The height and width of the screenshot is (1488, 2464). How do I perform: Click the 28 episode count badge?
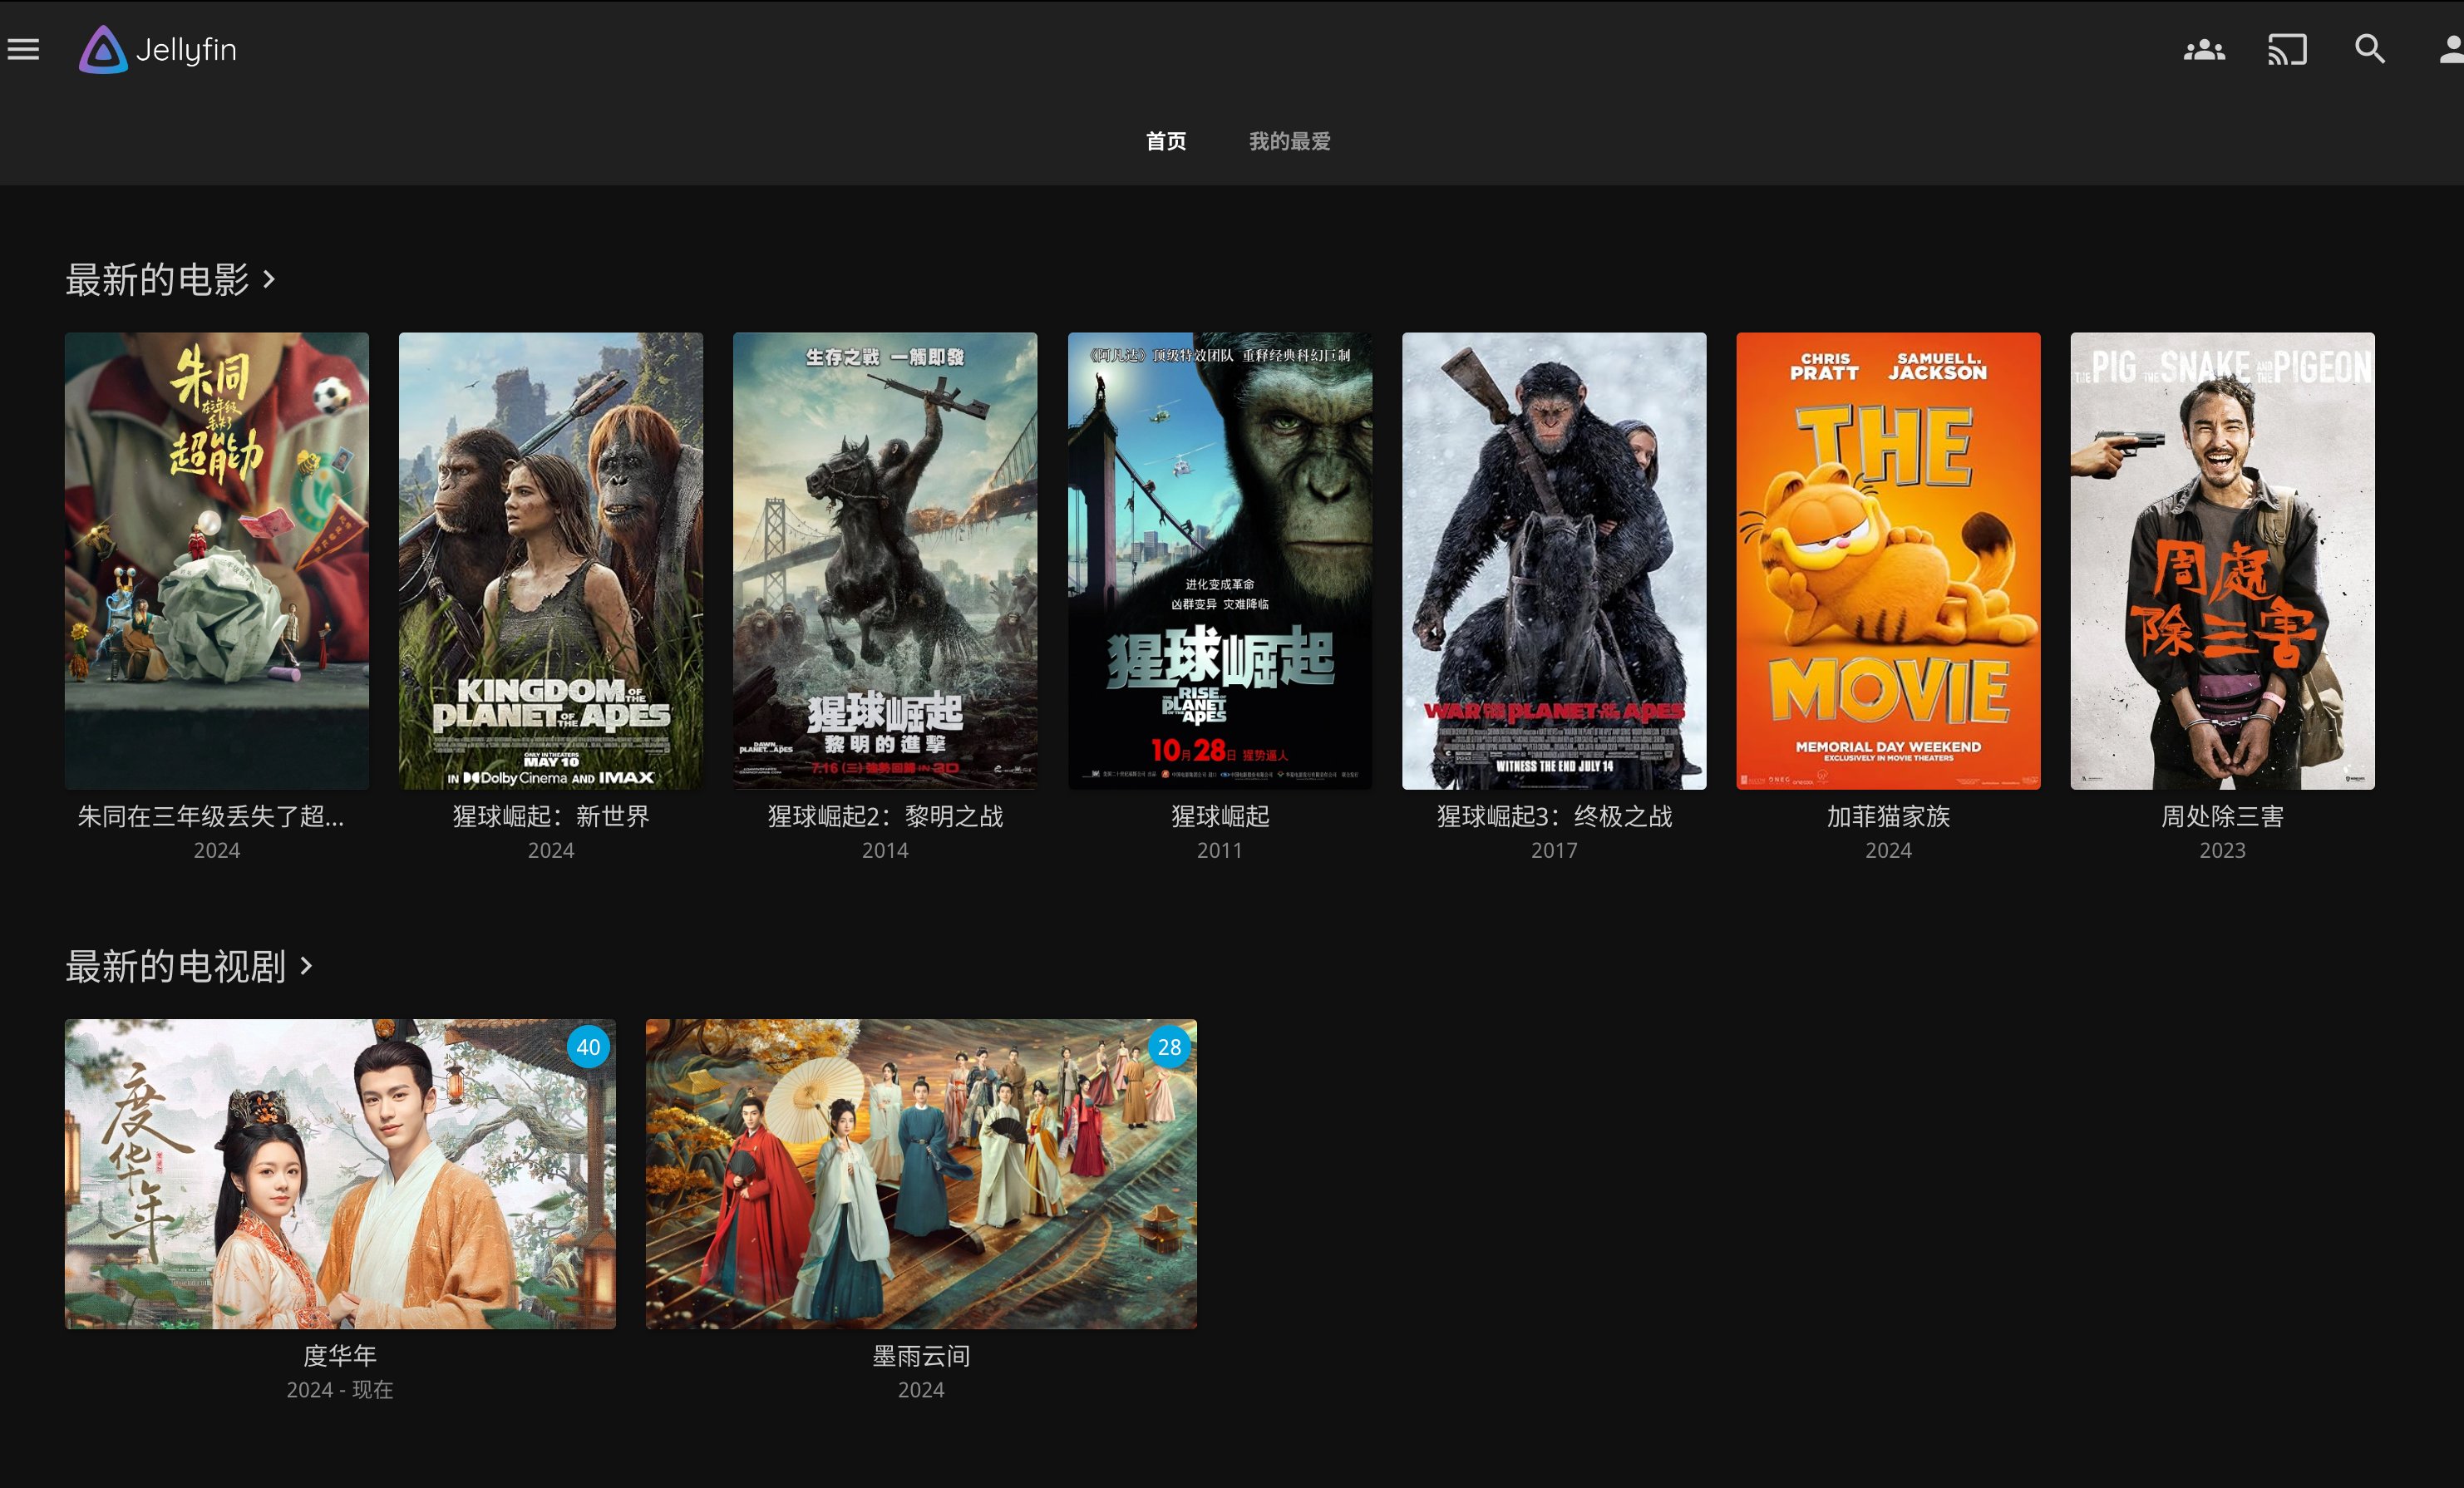click(x=1169, y=1047)
